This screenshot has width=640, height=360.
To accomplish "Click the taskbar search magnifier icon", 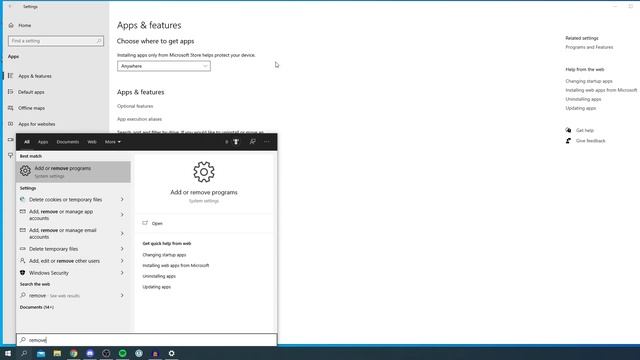I will [x=24, y=353].
